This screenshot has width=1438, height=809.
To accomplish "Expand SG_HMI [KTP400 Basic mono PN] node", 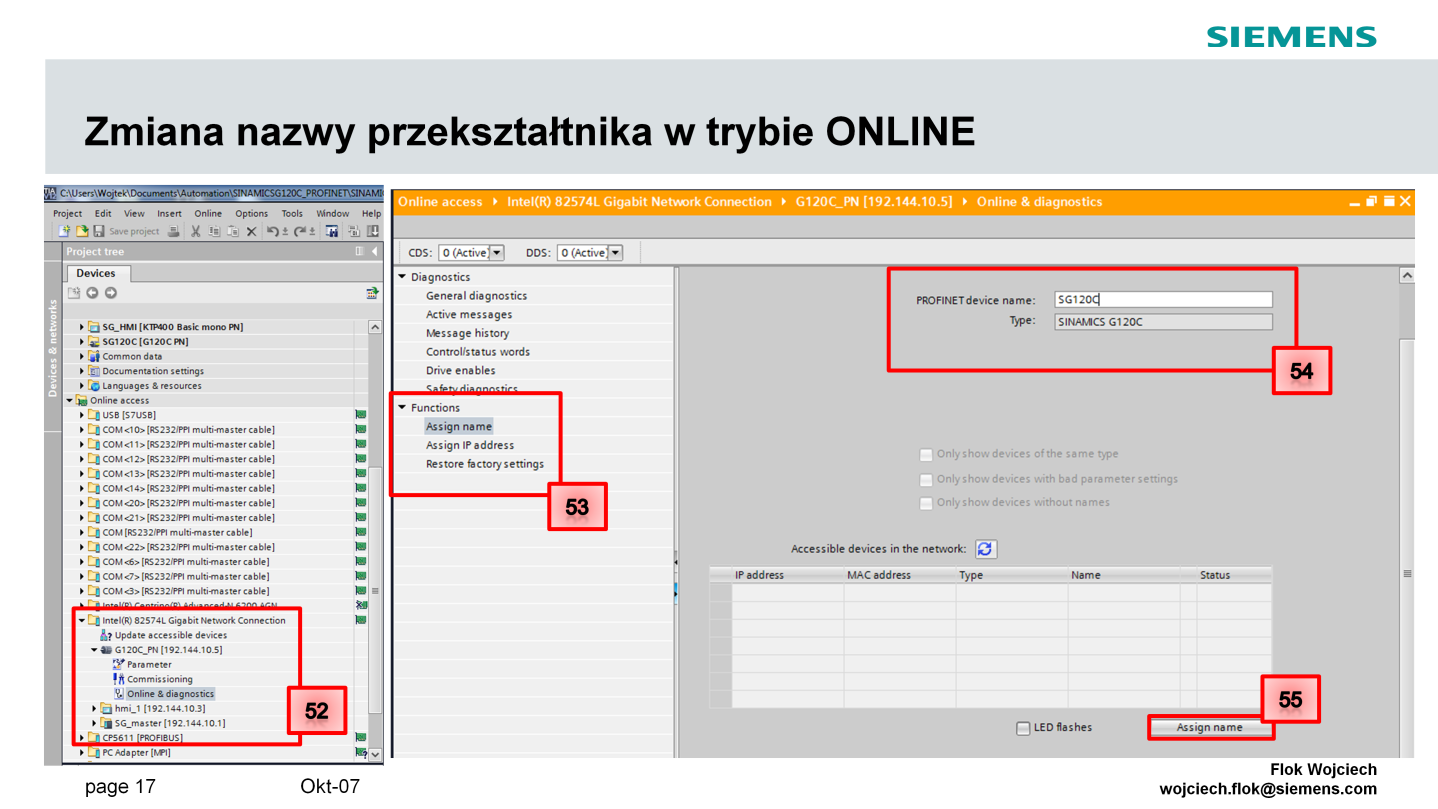I will click(x=82, y=327).
